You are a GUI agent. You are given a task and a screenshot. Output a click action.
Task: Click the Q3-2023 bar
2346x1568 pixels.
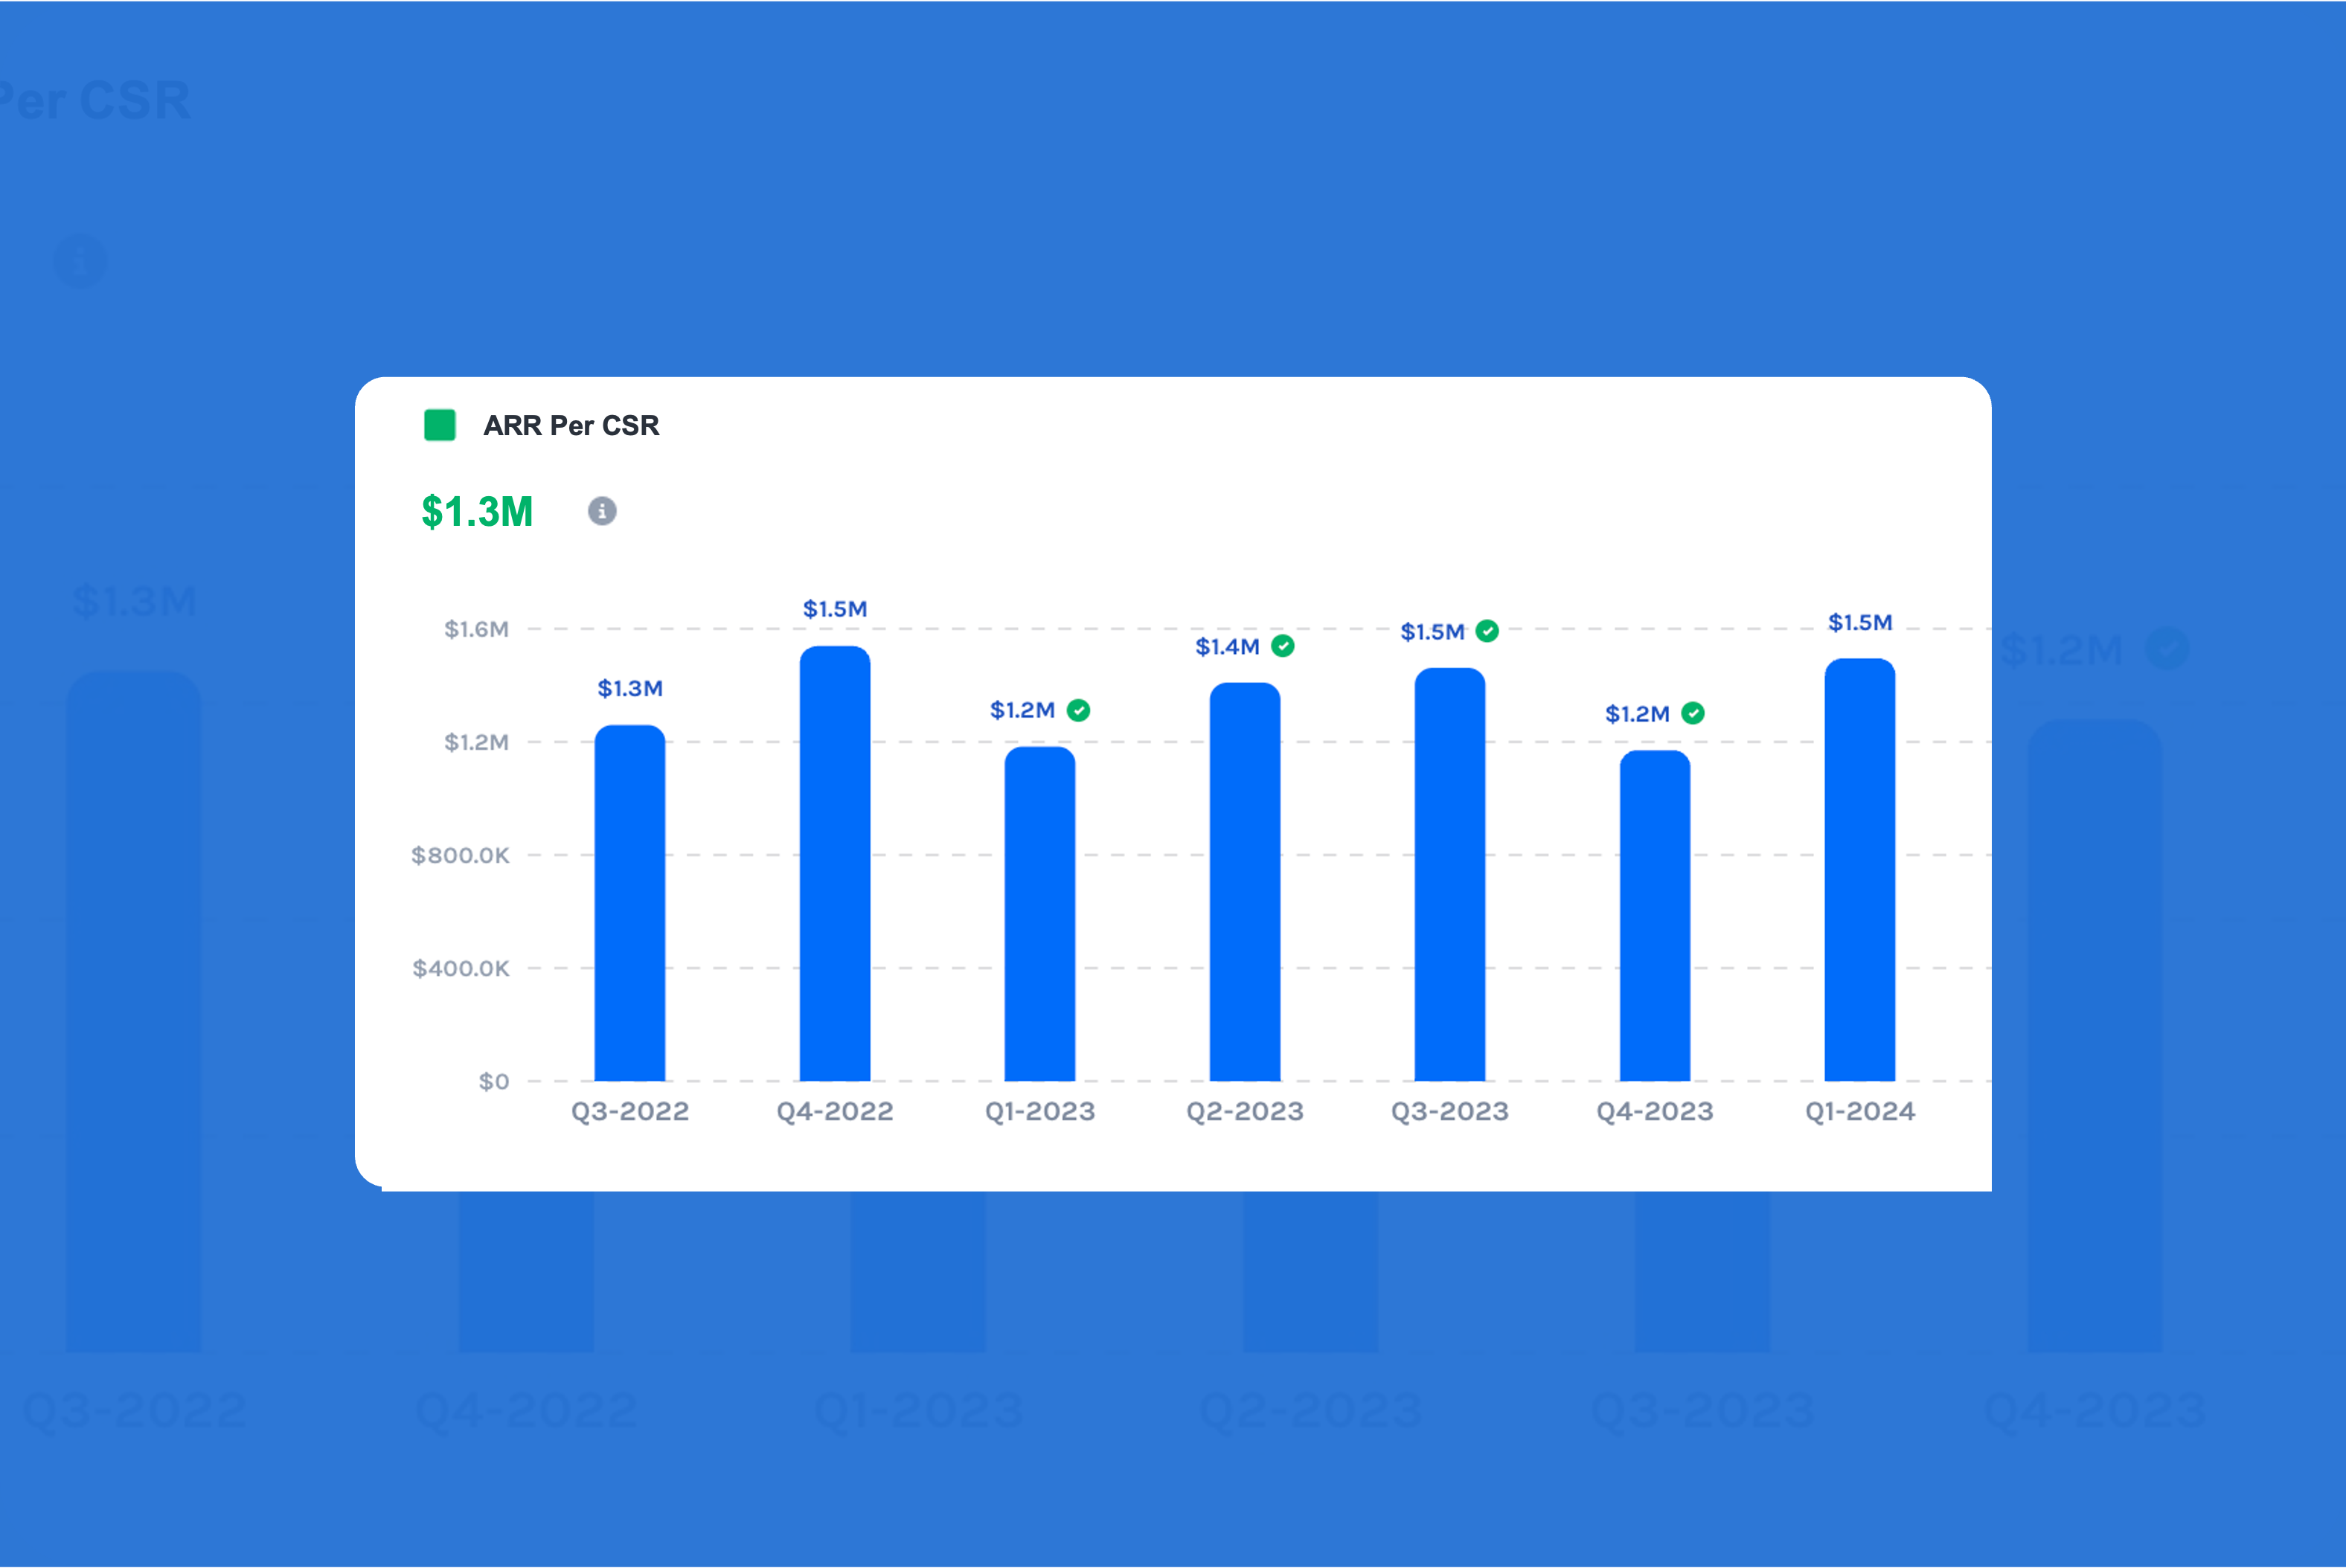click(1450, 875)
